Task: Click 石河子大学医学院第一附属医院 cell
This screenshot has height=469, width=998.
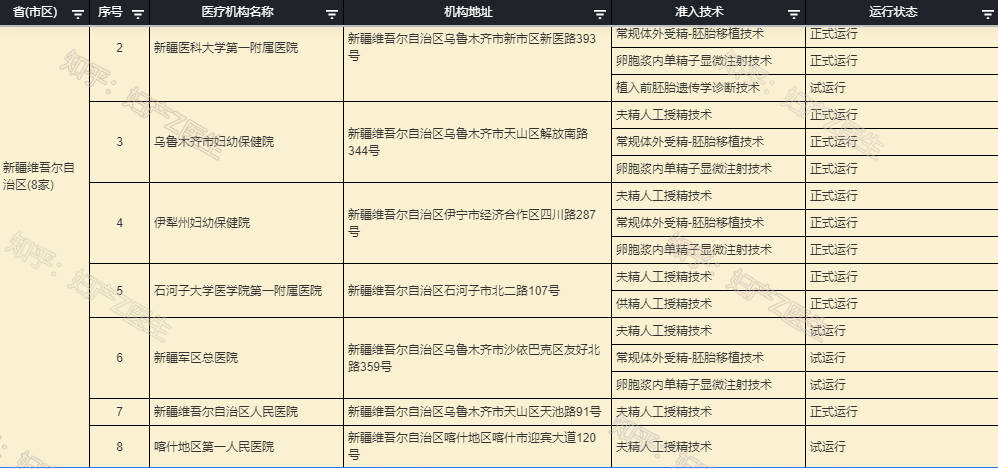Action: tap(246, 291)
